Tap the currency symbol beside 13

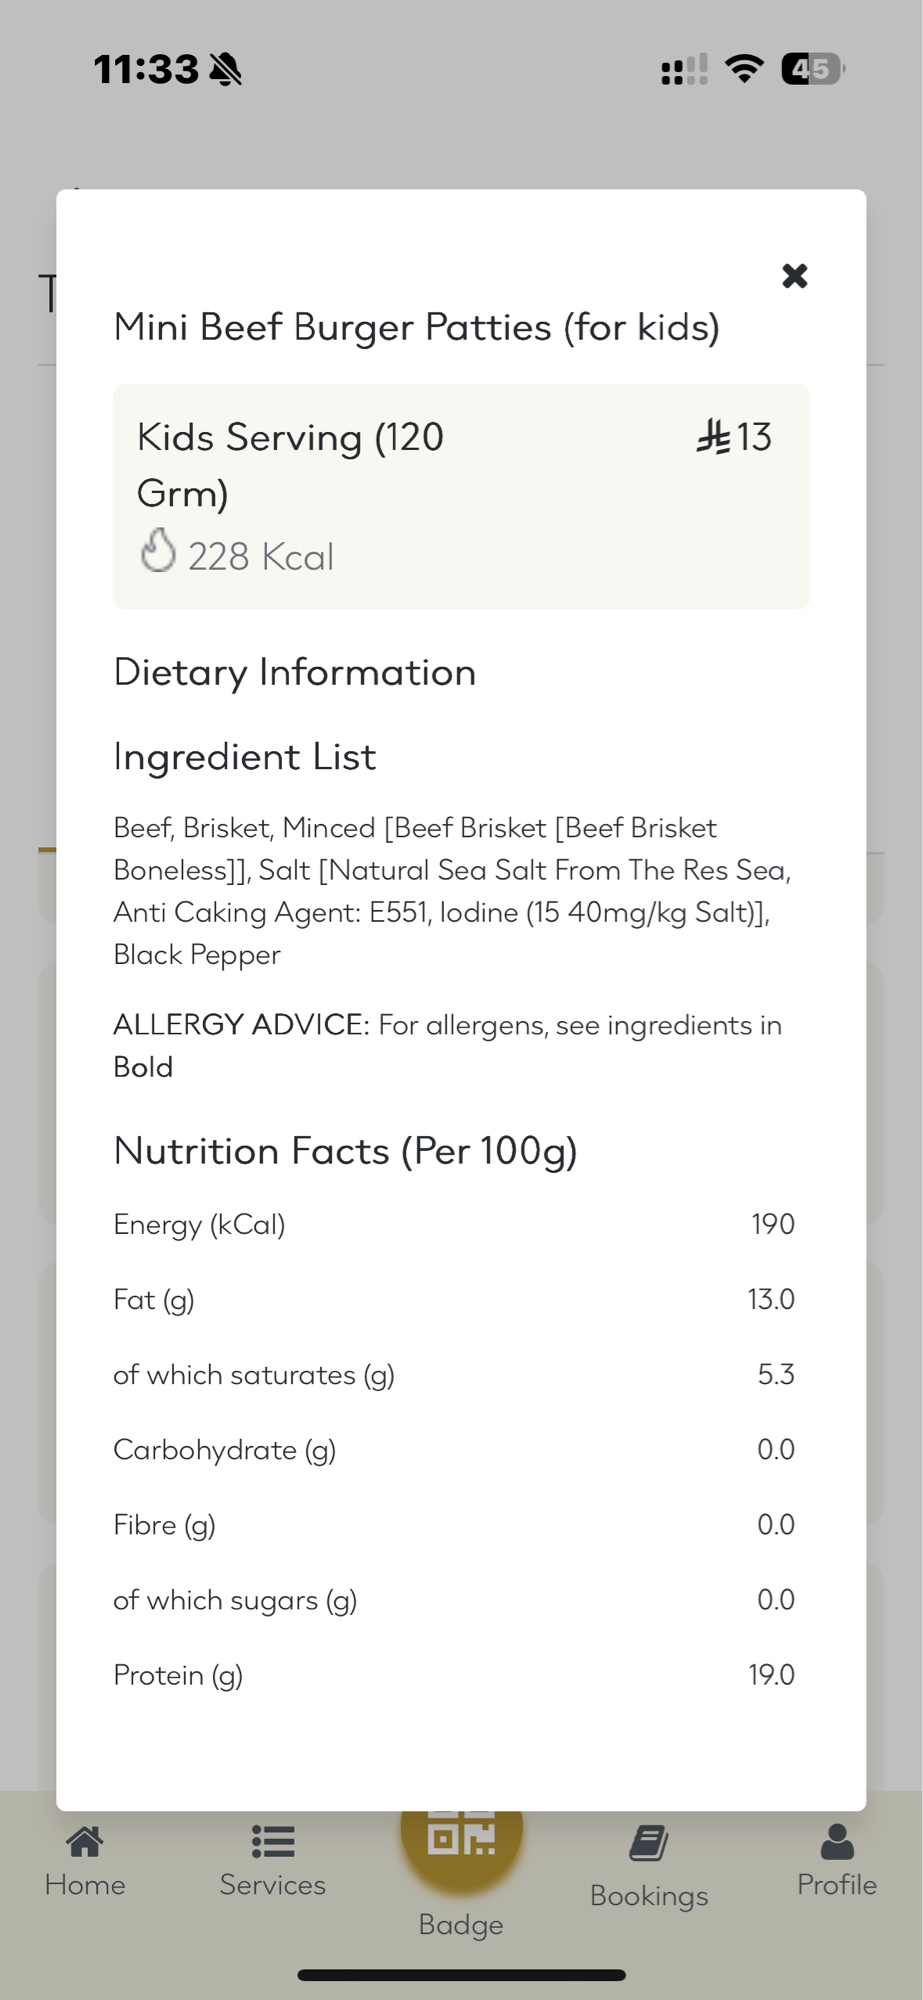click(713, 438)
